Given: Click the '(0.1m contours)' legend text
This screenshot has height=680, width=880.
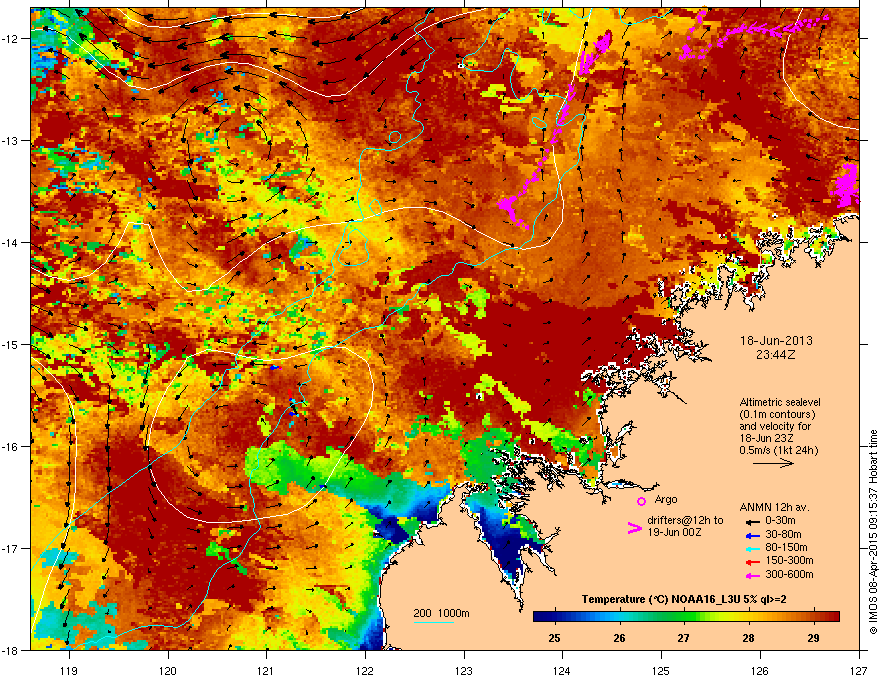Looking at the screenshot, I should click(x=777, y=414).
